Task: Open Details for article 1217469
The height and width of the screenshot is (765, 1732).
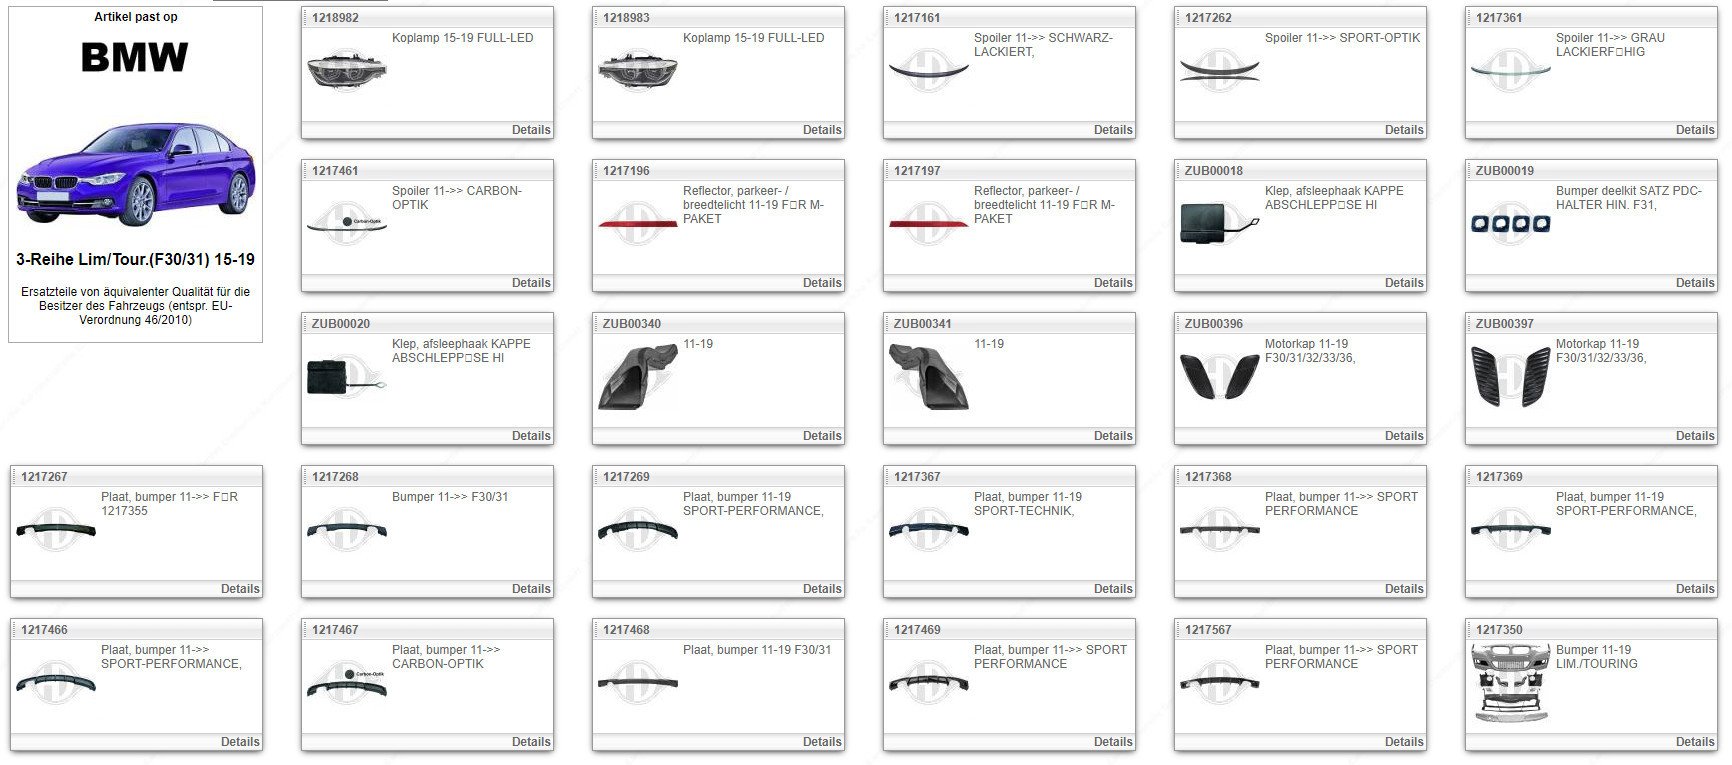Action: (x=1113, y=742)
